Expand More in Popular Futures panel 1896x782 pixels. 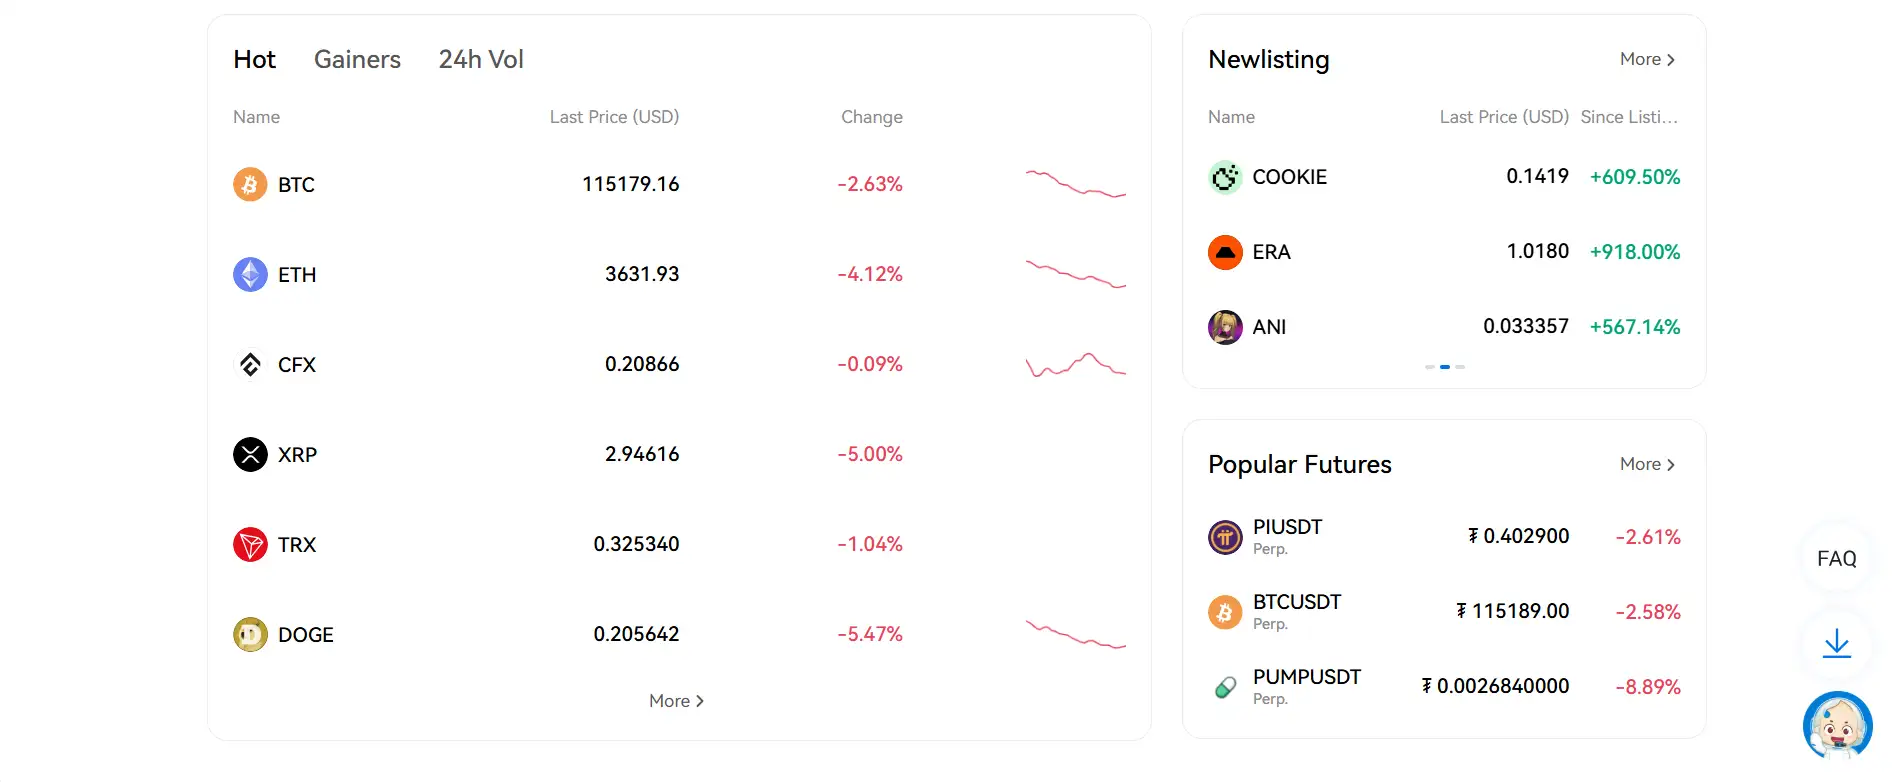(1647, 464)
